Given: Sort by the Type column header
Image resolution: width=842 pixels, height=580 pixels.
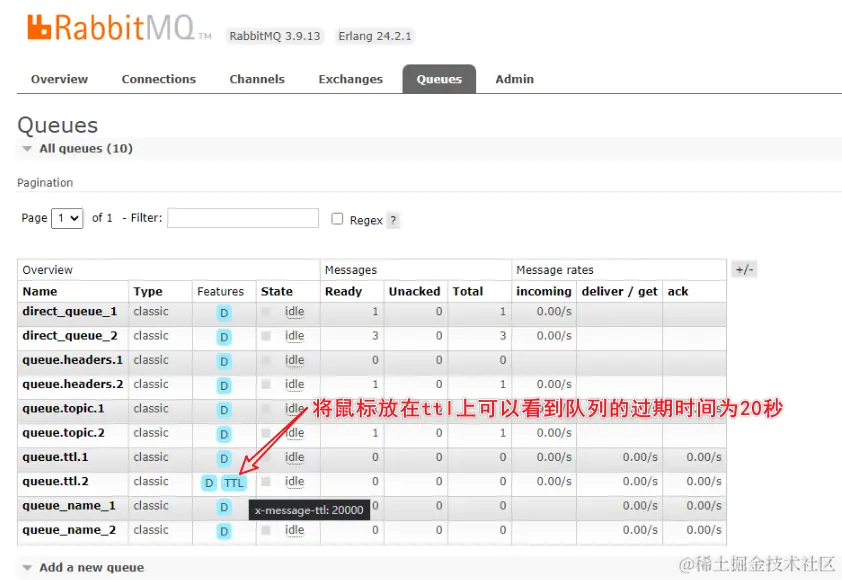Looking at the screenshot, I should 148,291.
